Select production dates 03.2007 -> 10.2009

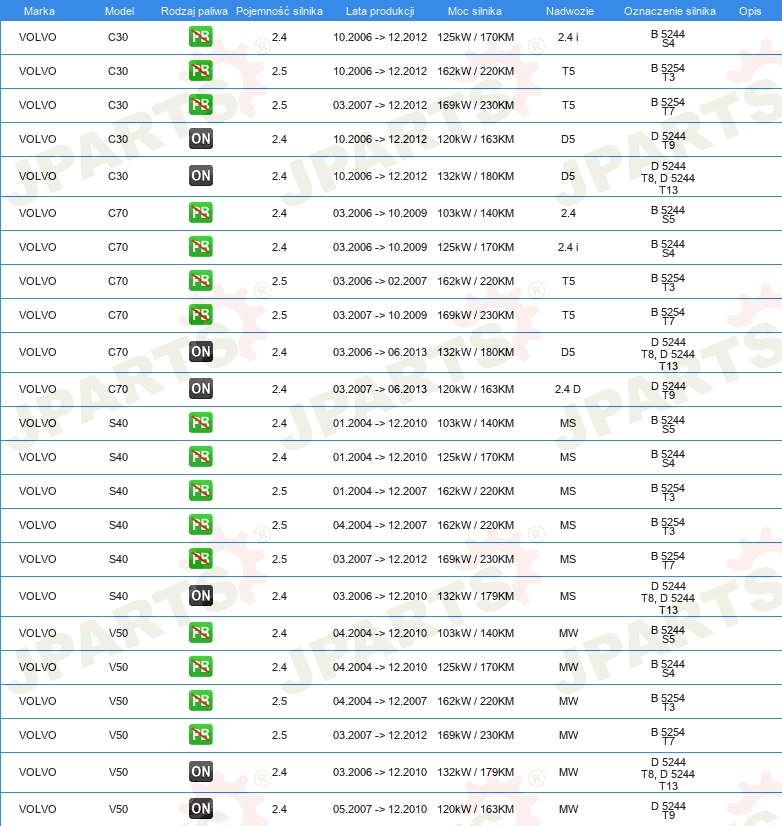pyautogui.click(x=380, y=316)
